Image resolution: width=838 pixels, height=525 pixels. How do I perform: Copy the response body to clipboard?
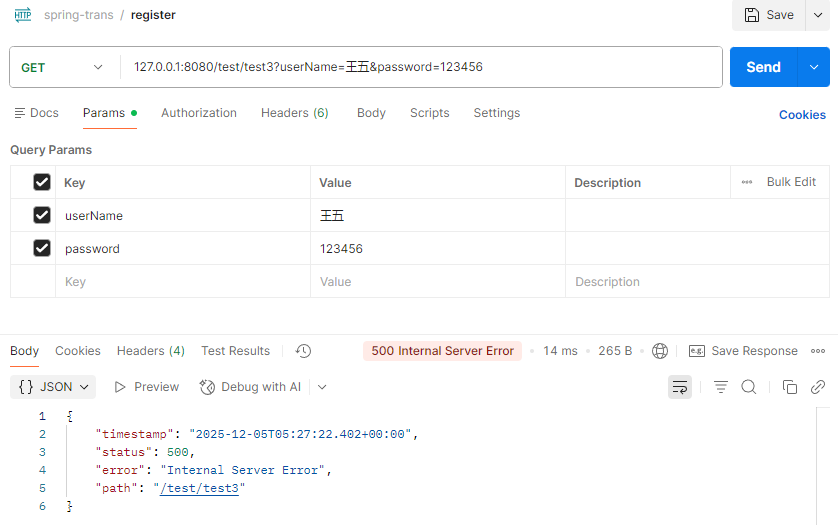(x=790, y=387)
